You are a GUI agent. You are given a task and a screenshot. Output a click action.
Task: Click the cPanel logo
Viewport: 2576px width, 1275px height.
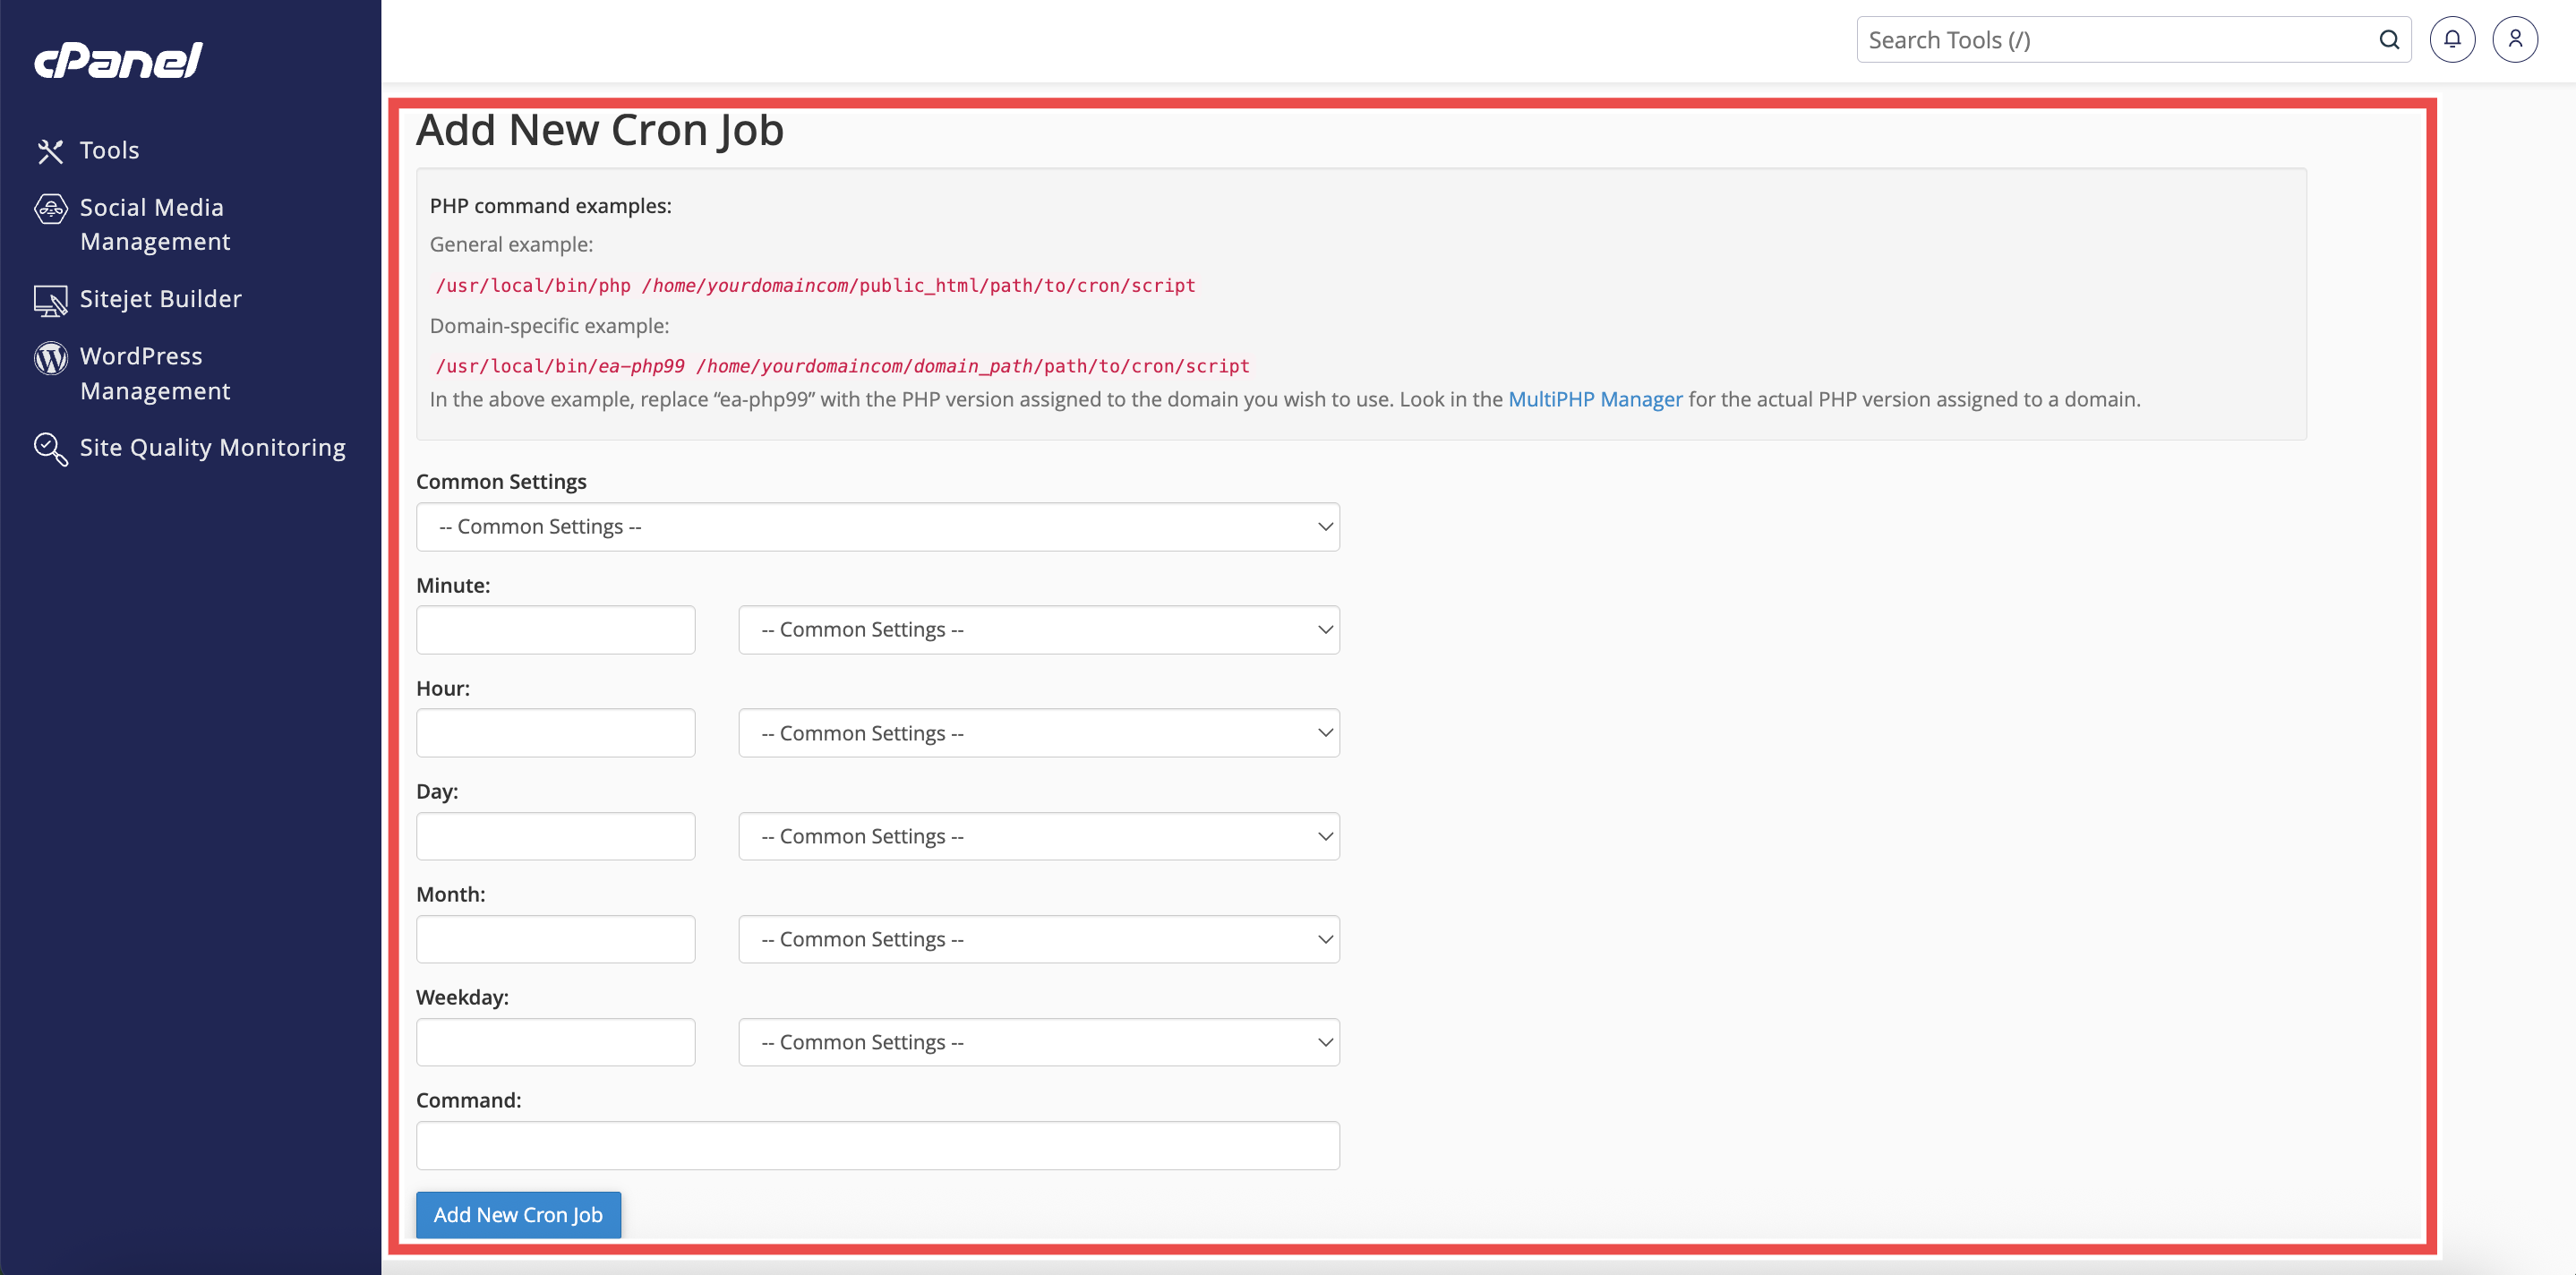point(118,60)
